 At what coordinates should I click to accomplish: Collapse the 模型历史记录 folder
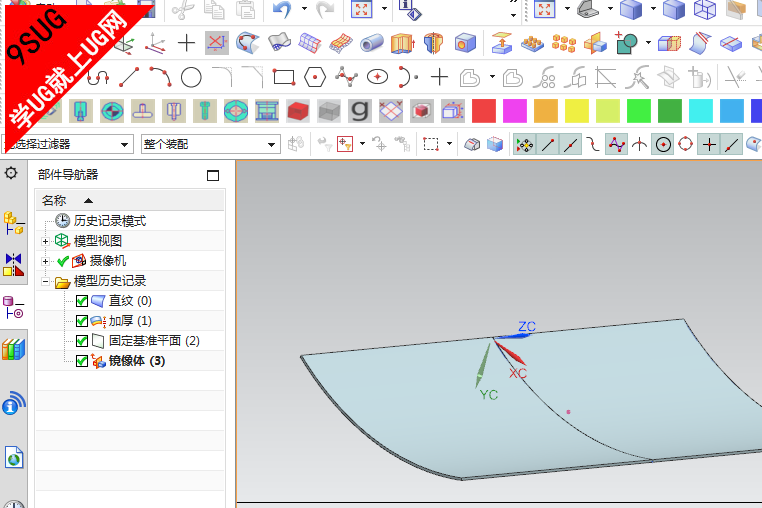point(45,281)
